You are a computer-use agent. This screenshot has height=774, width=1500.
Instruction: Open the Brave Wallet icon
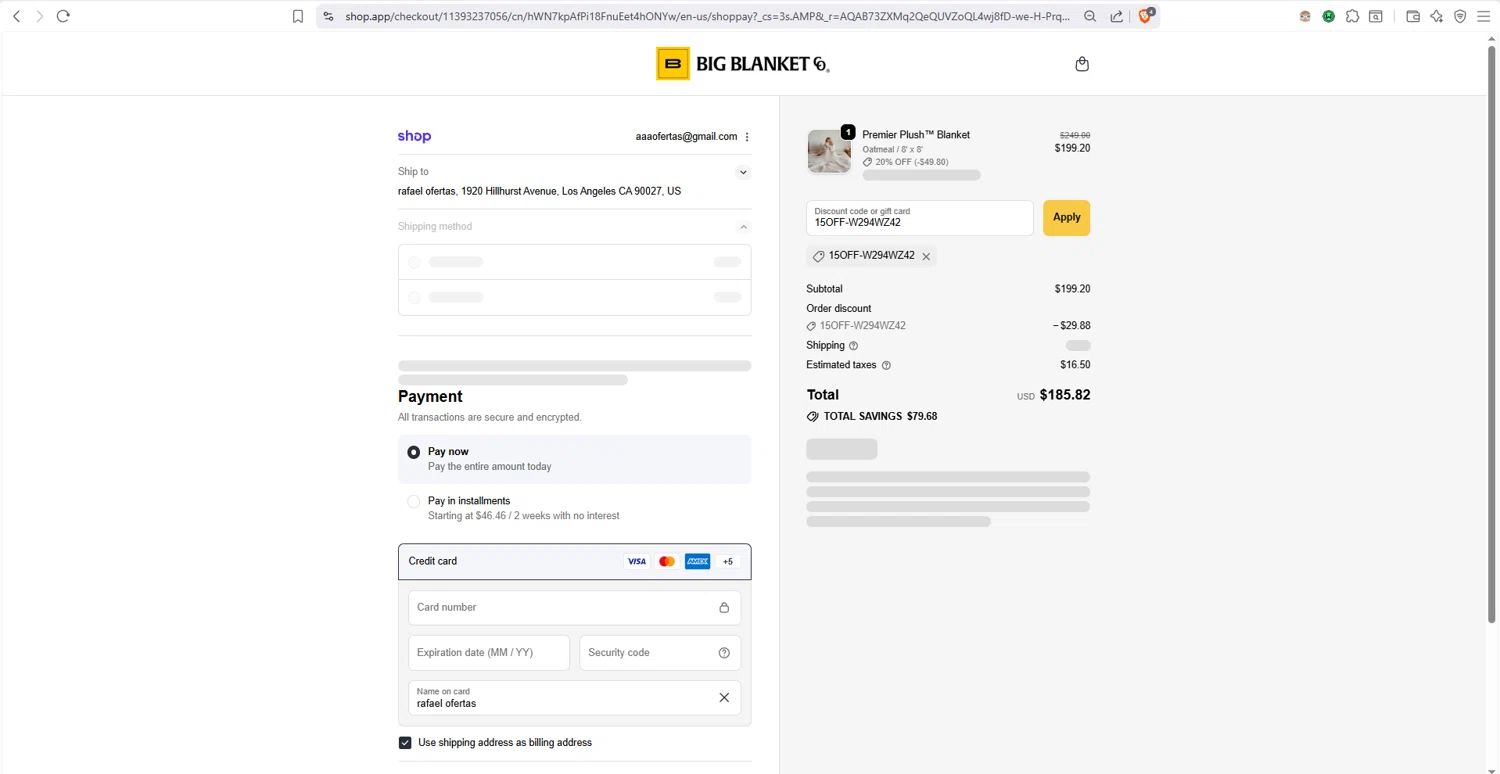[1413, 16]
